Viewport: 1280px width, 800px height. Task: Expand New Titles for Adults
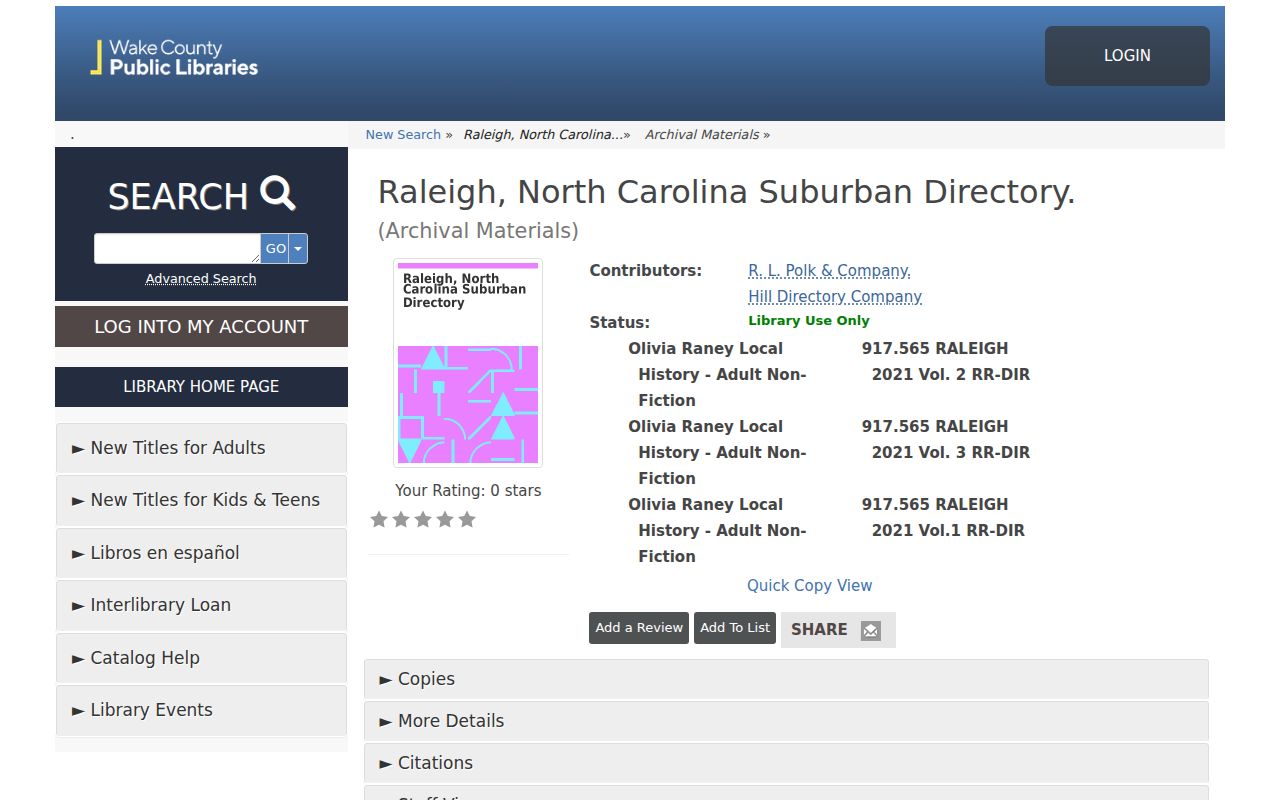201,448
